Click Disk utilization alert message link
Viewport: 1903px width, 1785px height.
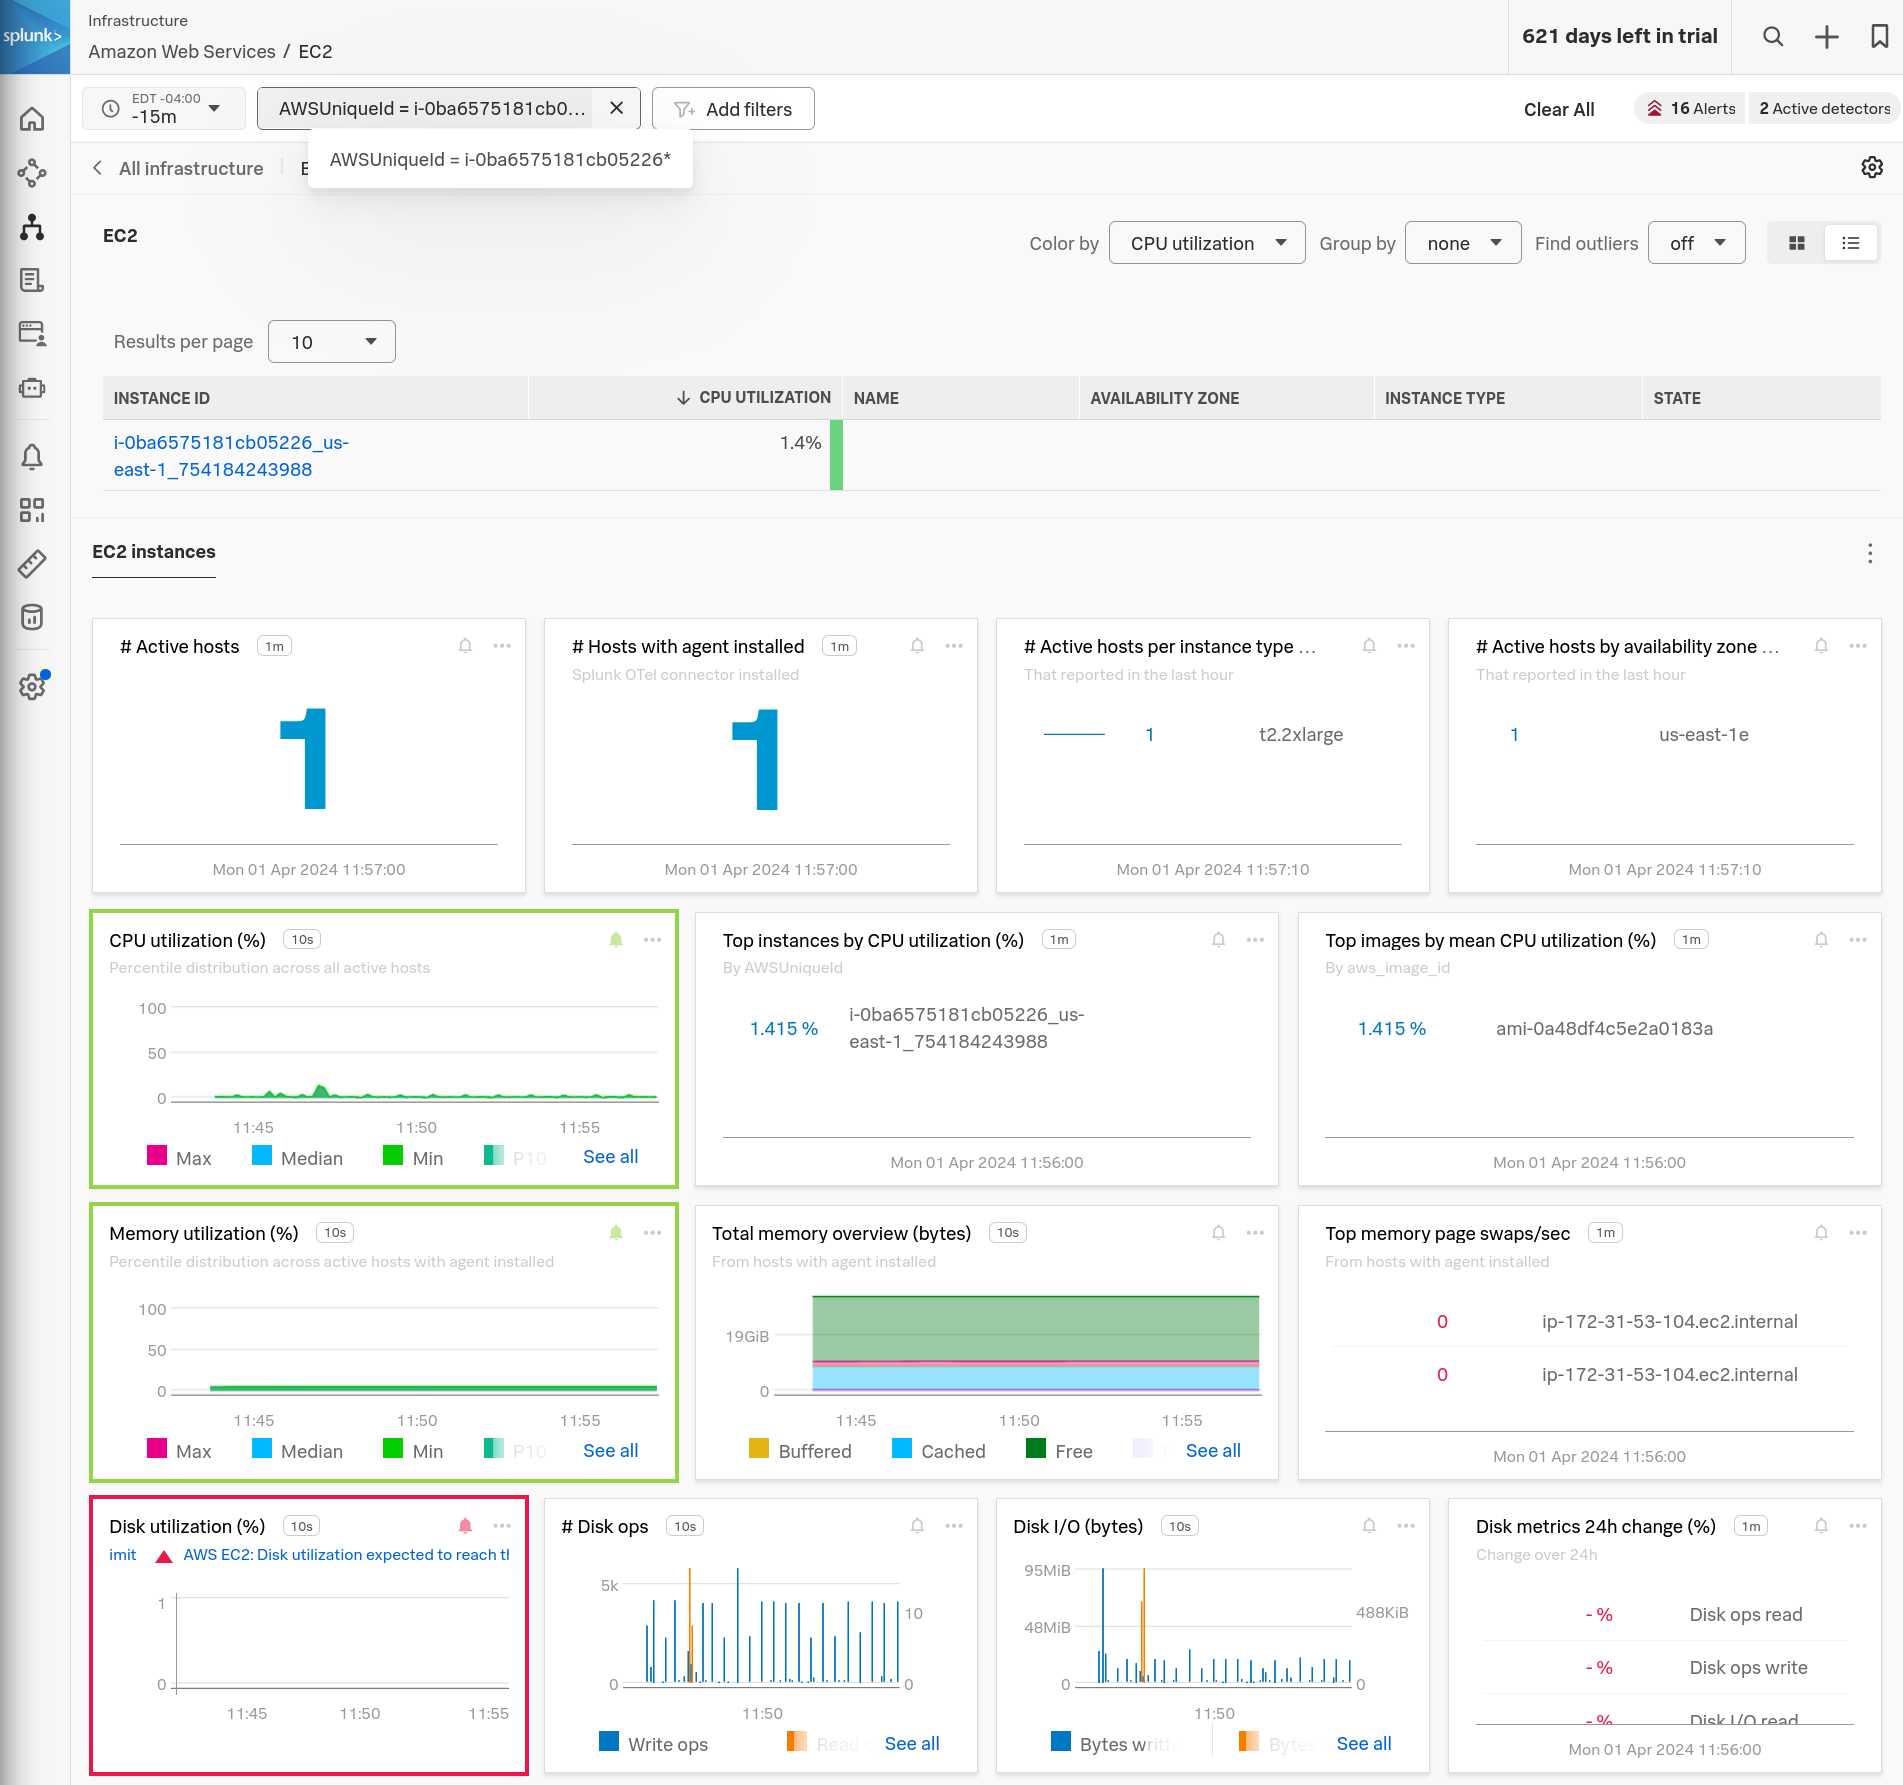(x=346, y=1555)
